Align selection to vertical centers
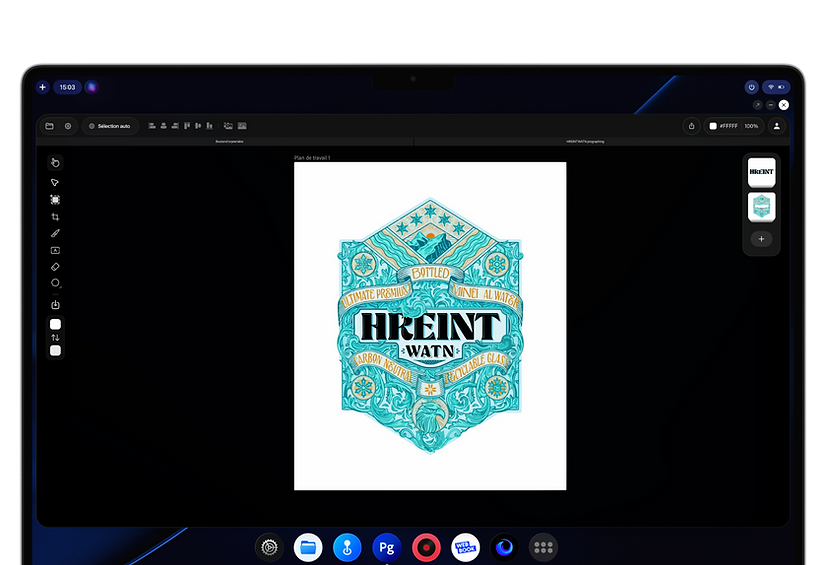 [x=198, y=126]
